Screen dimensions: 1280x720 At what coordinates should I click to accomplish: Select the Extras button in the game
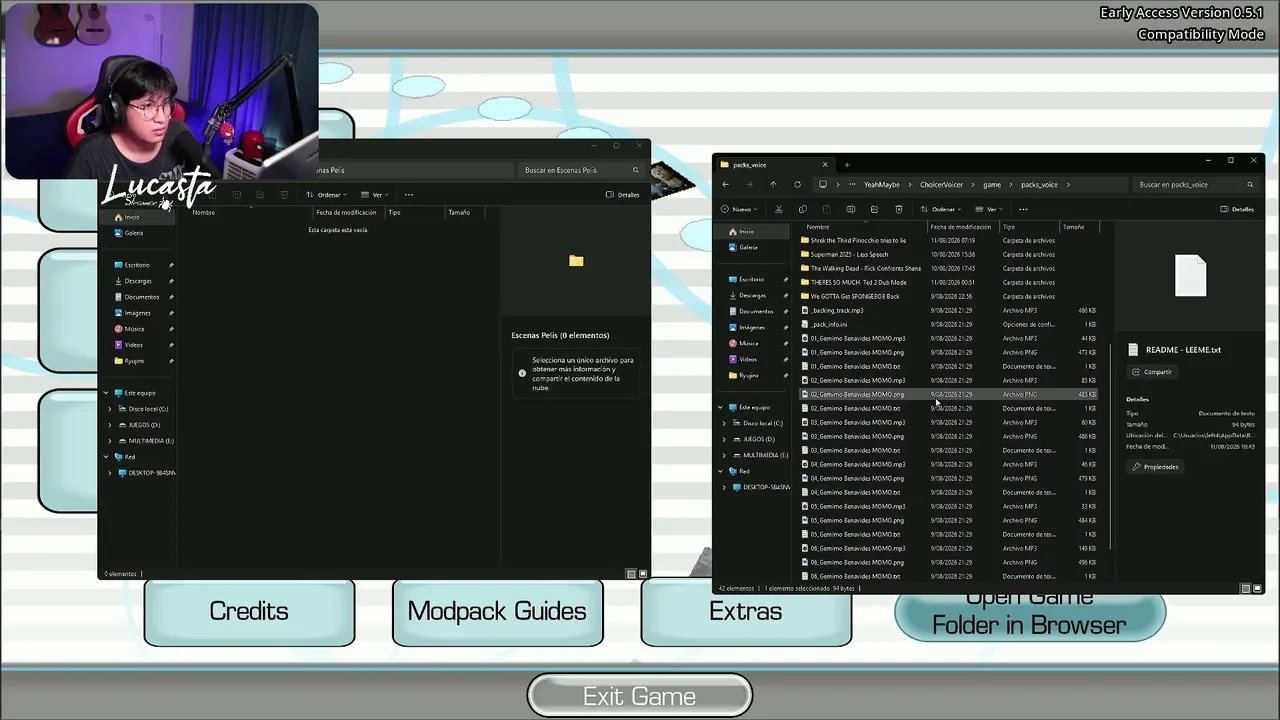click(745, 611)
